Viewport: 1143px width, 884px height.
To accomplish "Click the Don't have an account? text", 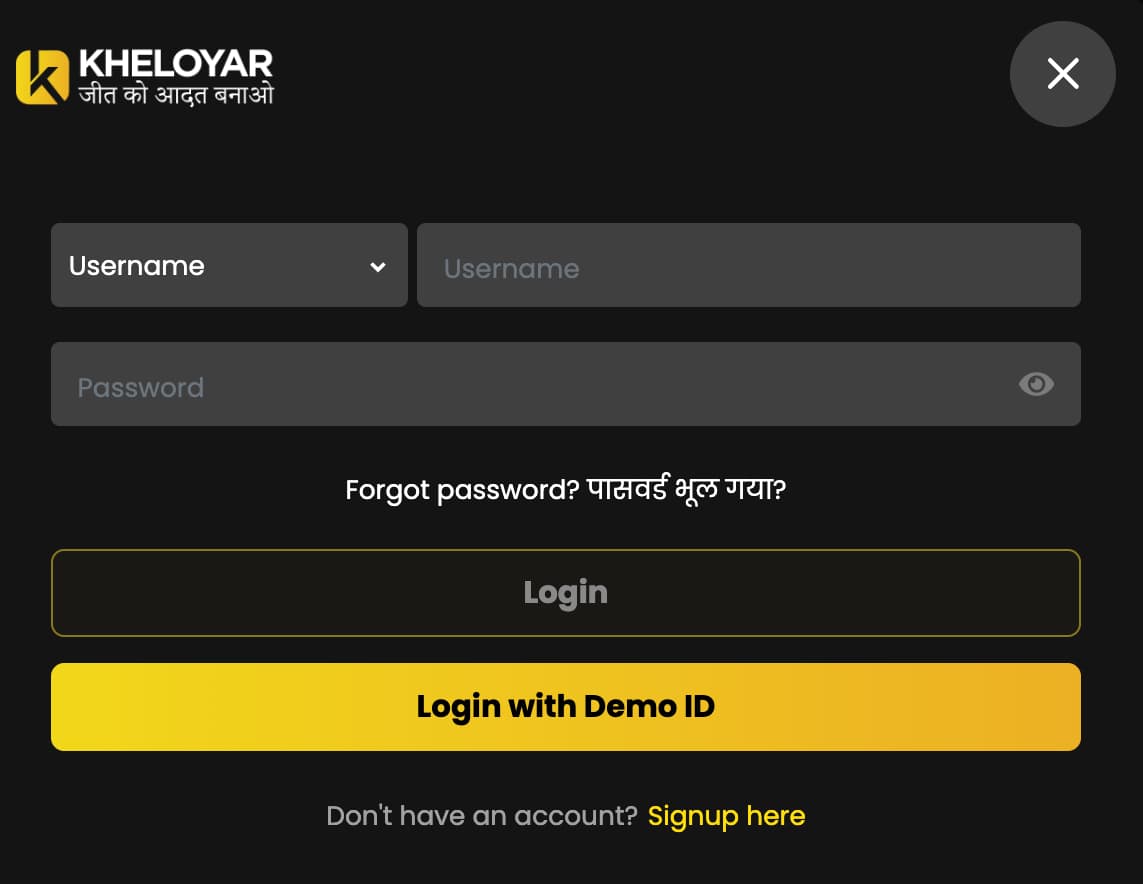I will tap(481, 816).
